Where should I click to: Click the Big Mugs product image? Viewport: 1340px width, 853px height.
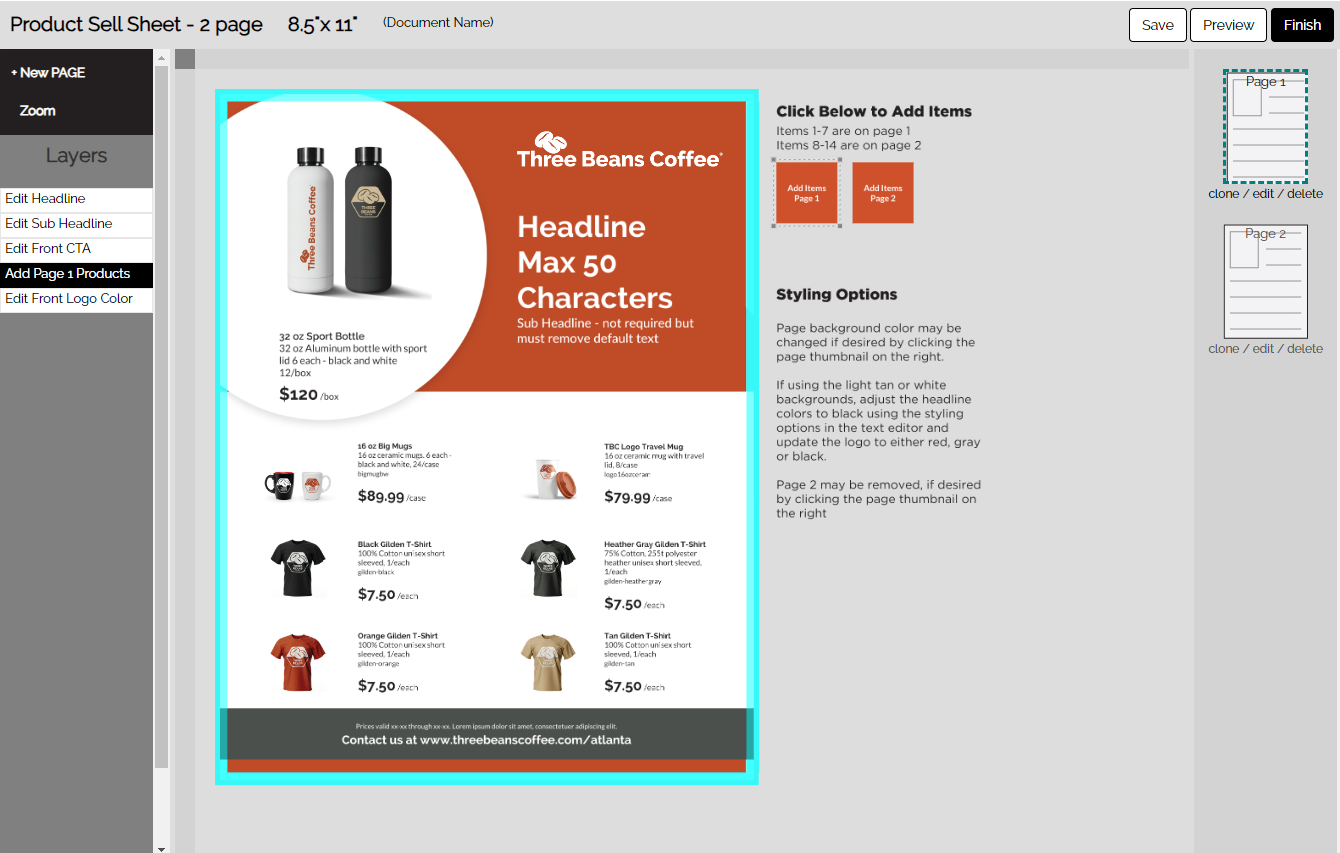click(298, 485)
